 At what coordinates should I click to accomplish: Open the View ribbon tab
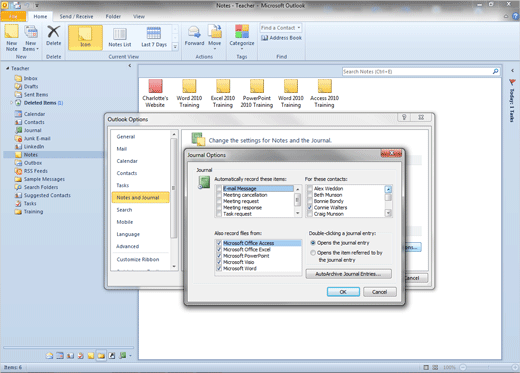139,16
